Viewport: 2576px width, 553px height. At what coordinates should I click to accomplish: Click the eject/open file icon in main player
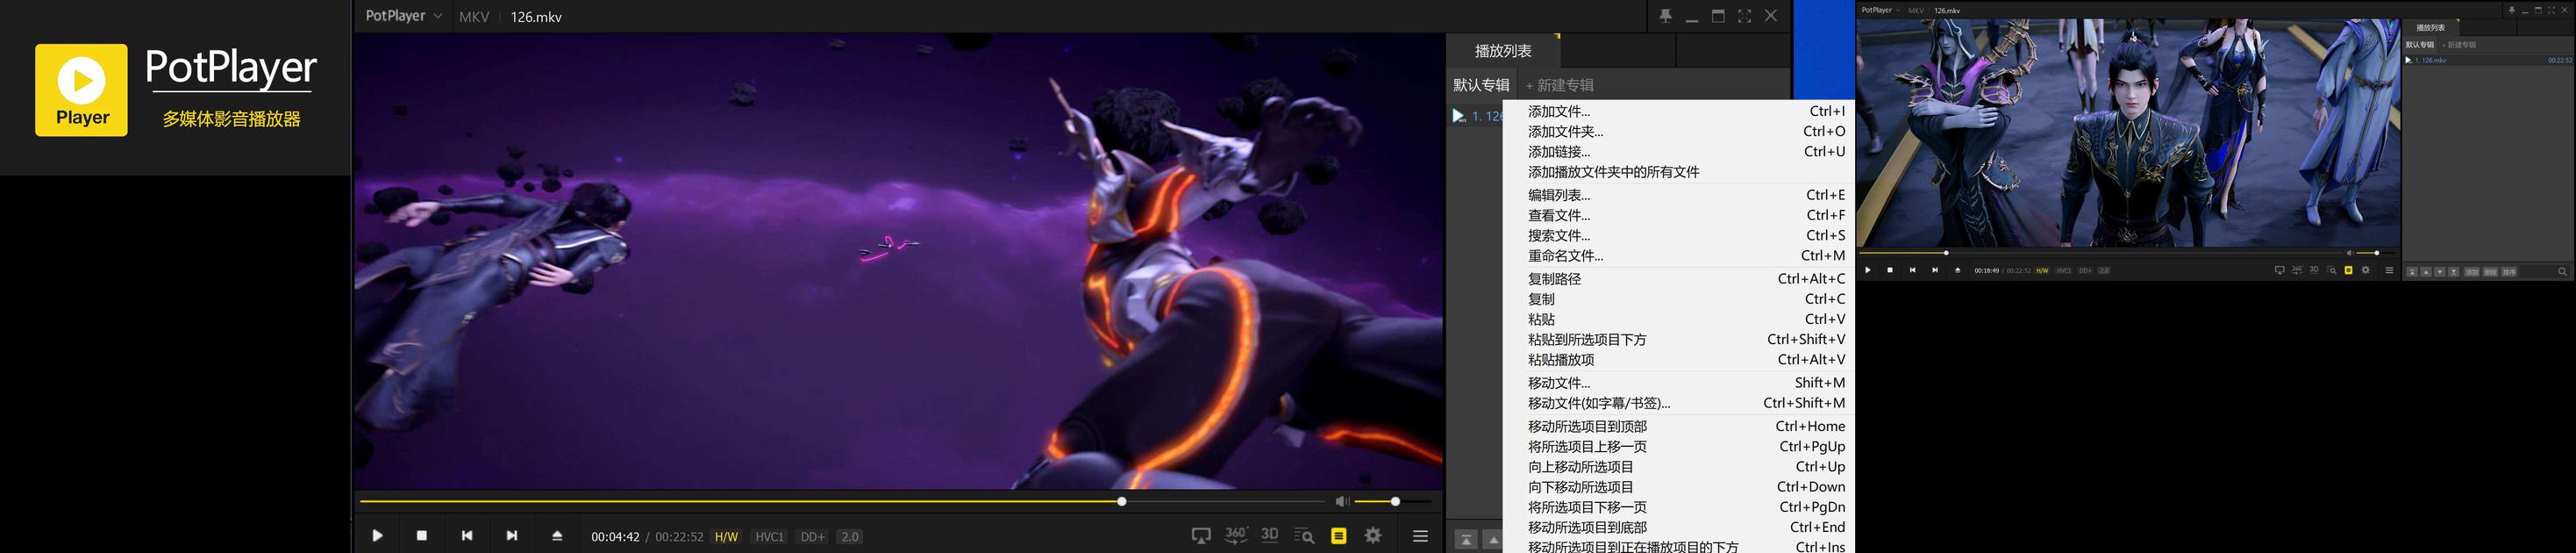pos(557,536)
